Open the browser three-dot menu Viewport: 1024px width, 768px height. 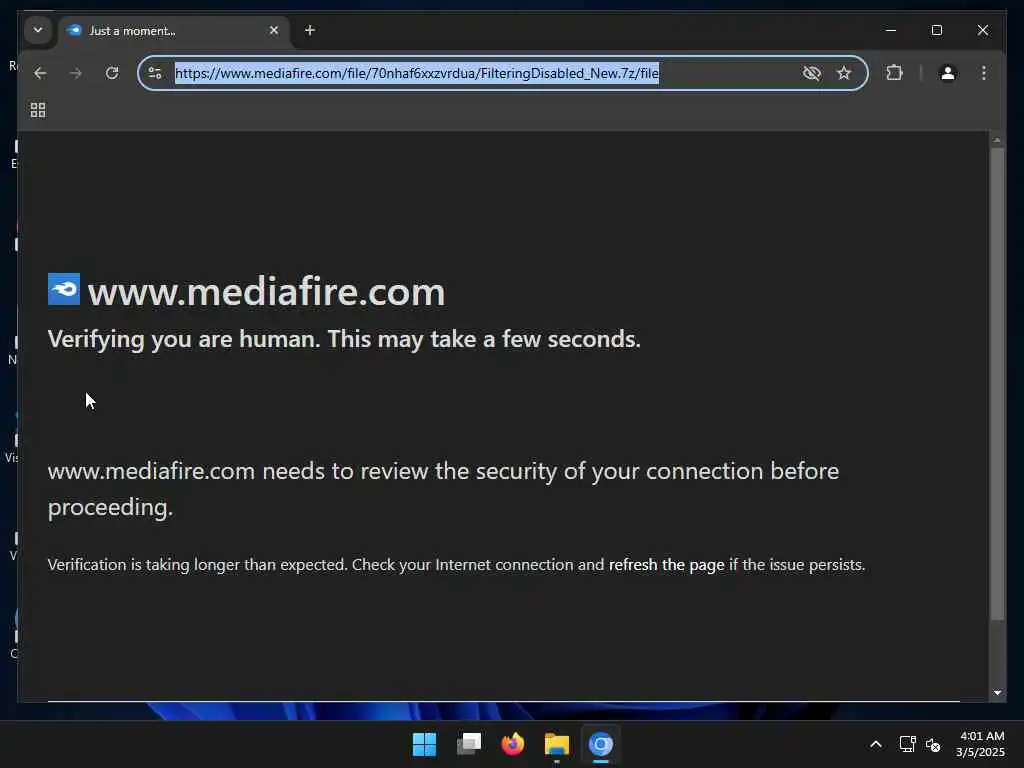point(984,73)
